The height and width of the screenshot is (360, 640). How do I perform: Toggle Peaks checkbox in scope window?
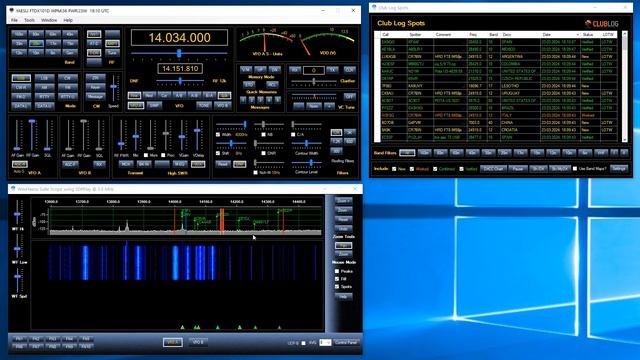pos(337,271)
